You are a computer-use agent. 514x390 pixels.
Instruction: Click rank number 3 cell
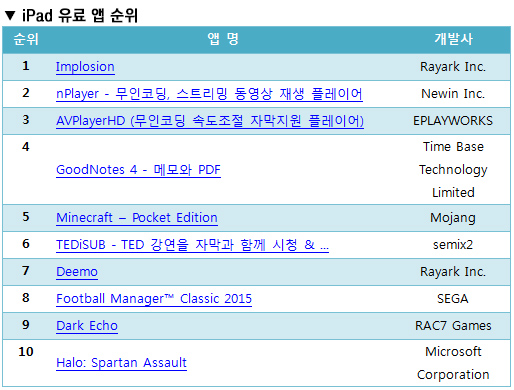26,120
